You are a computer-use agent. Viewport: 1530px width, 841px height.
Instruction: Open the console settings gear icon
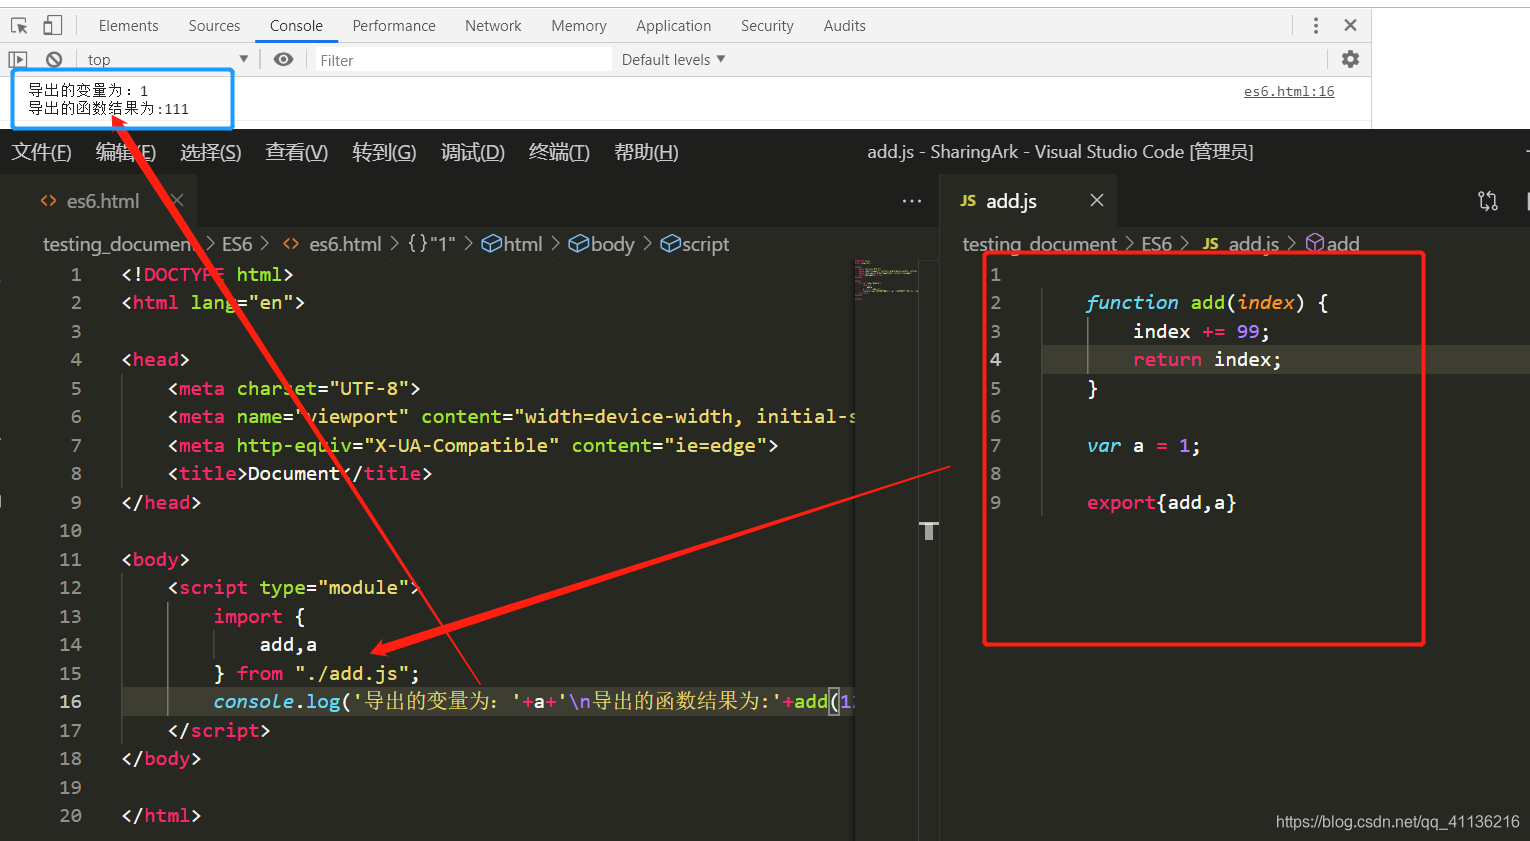(x=1350, y=59)
